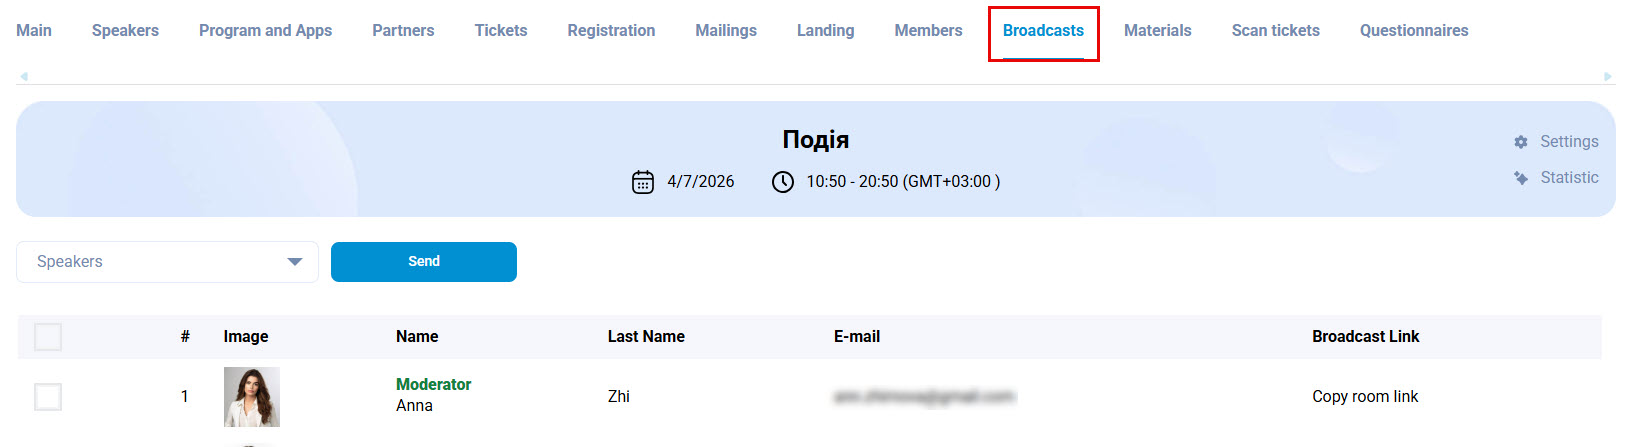The width and height of the screenshot is (1632, 447).
Task: Click the Settings text link
Action: coord(1569,142)
